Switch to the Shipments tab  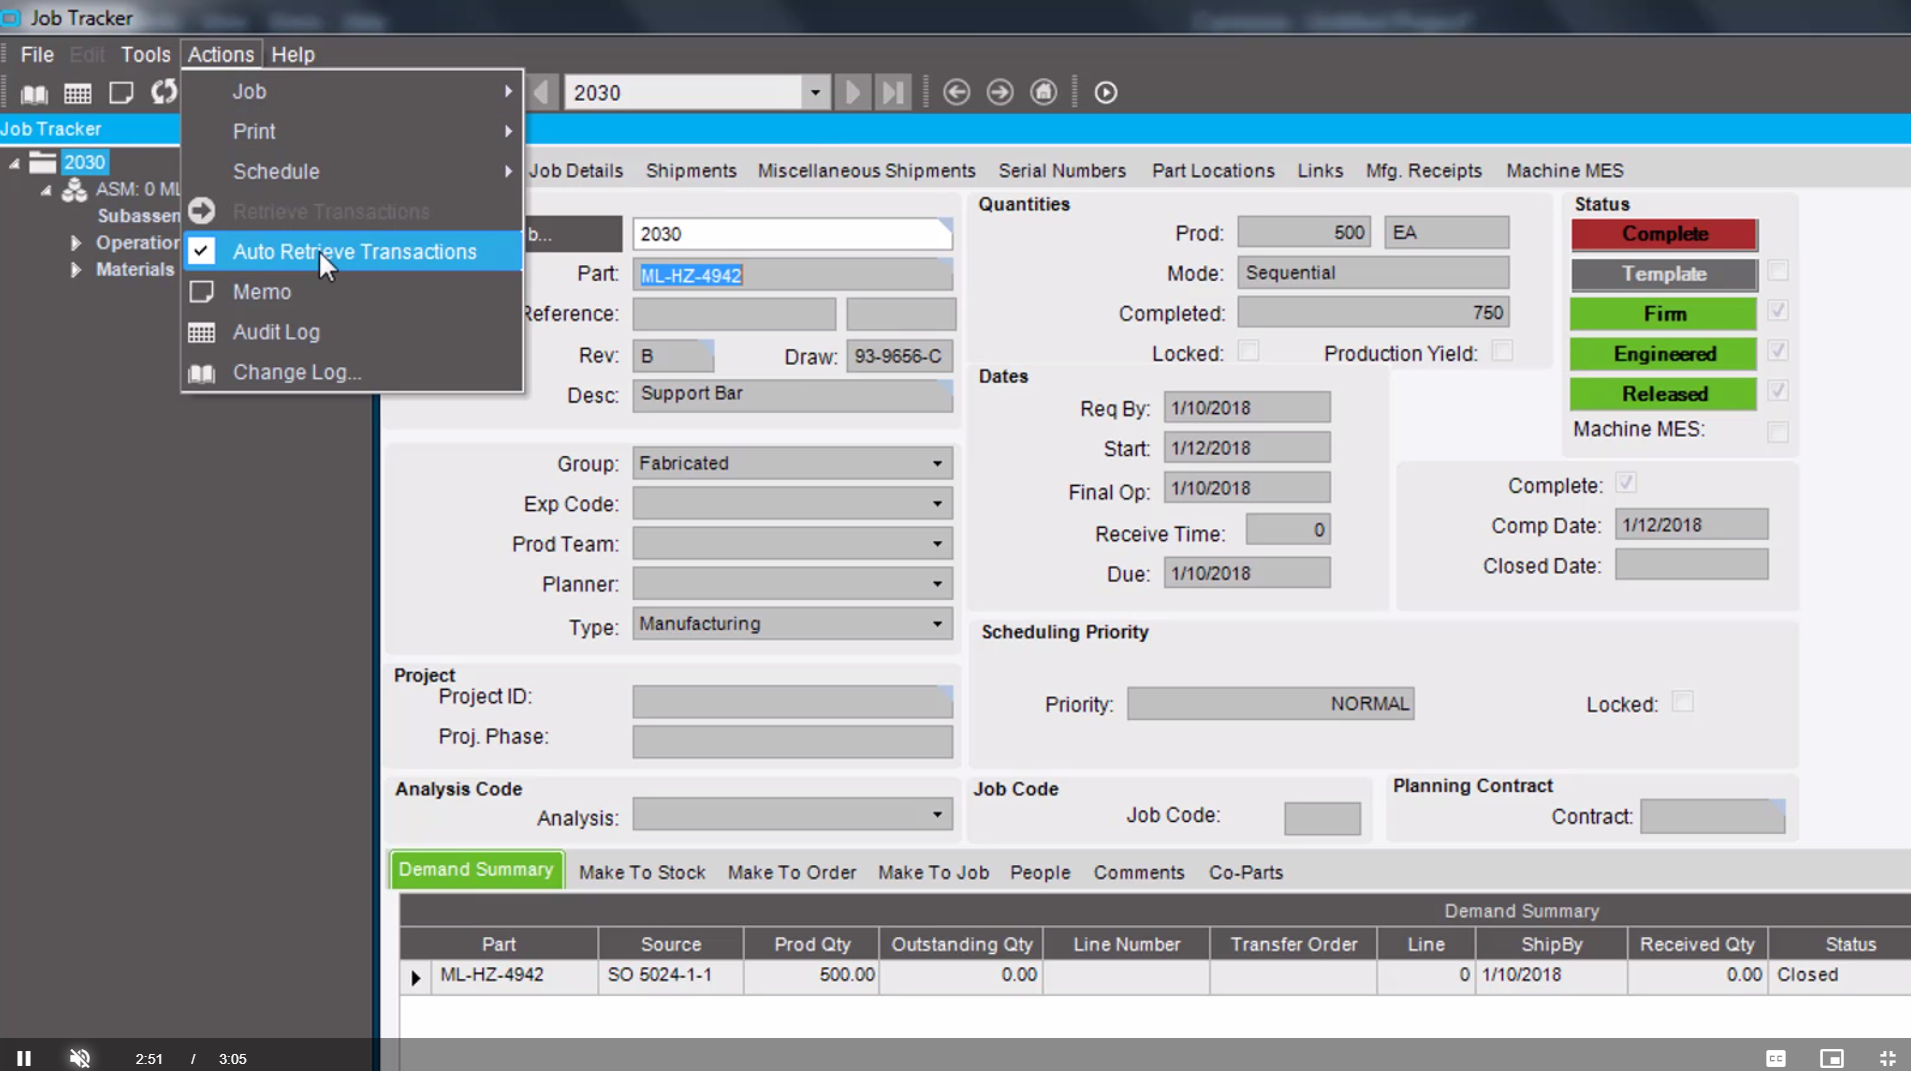pos(691,170)
